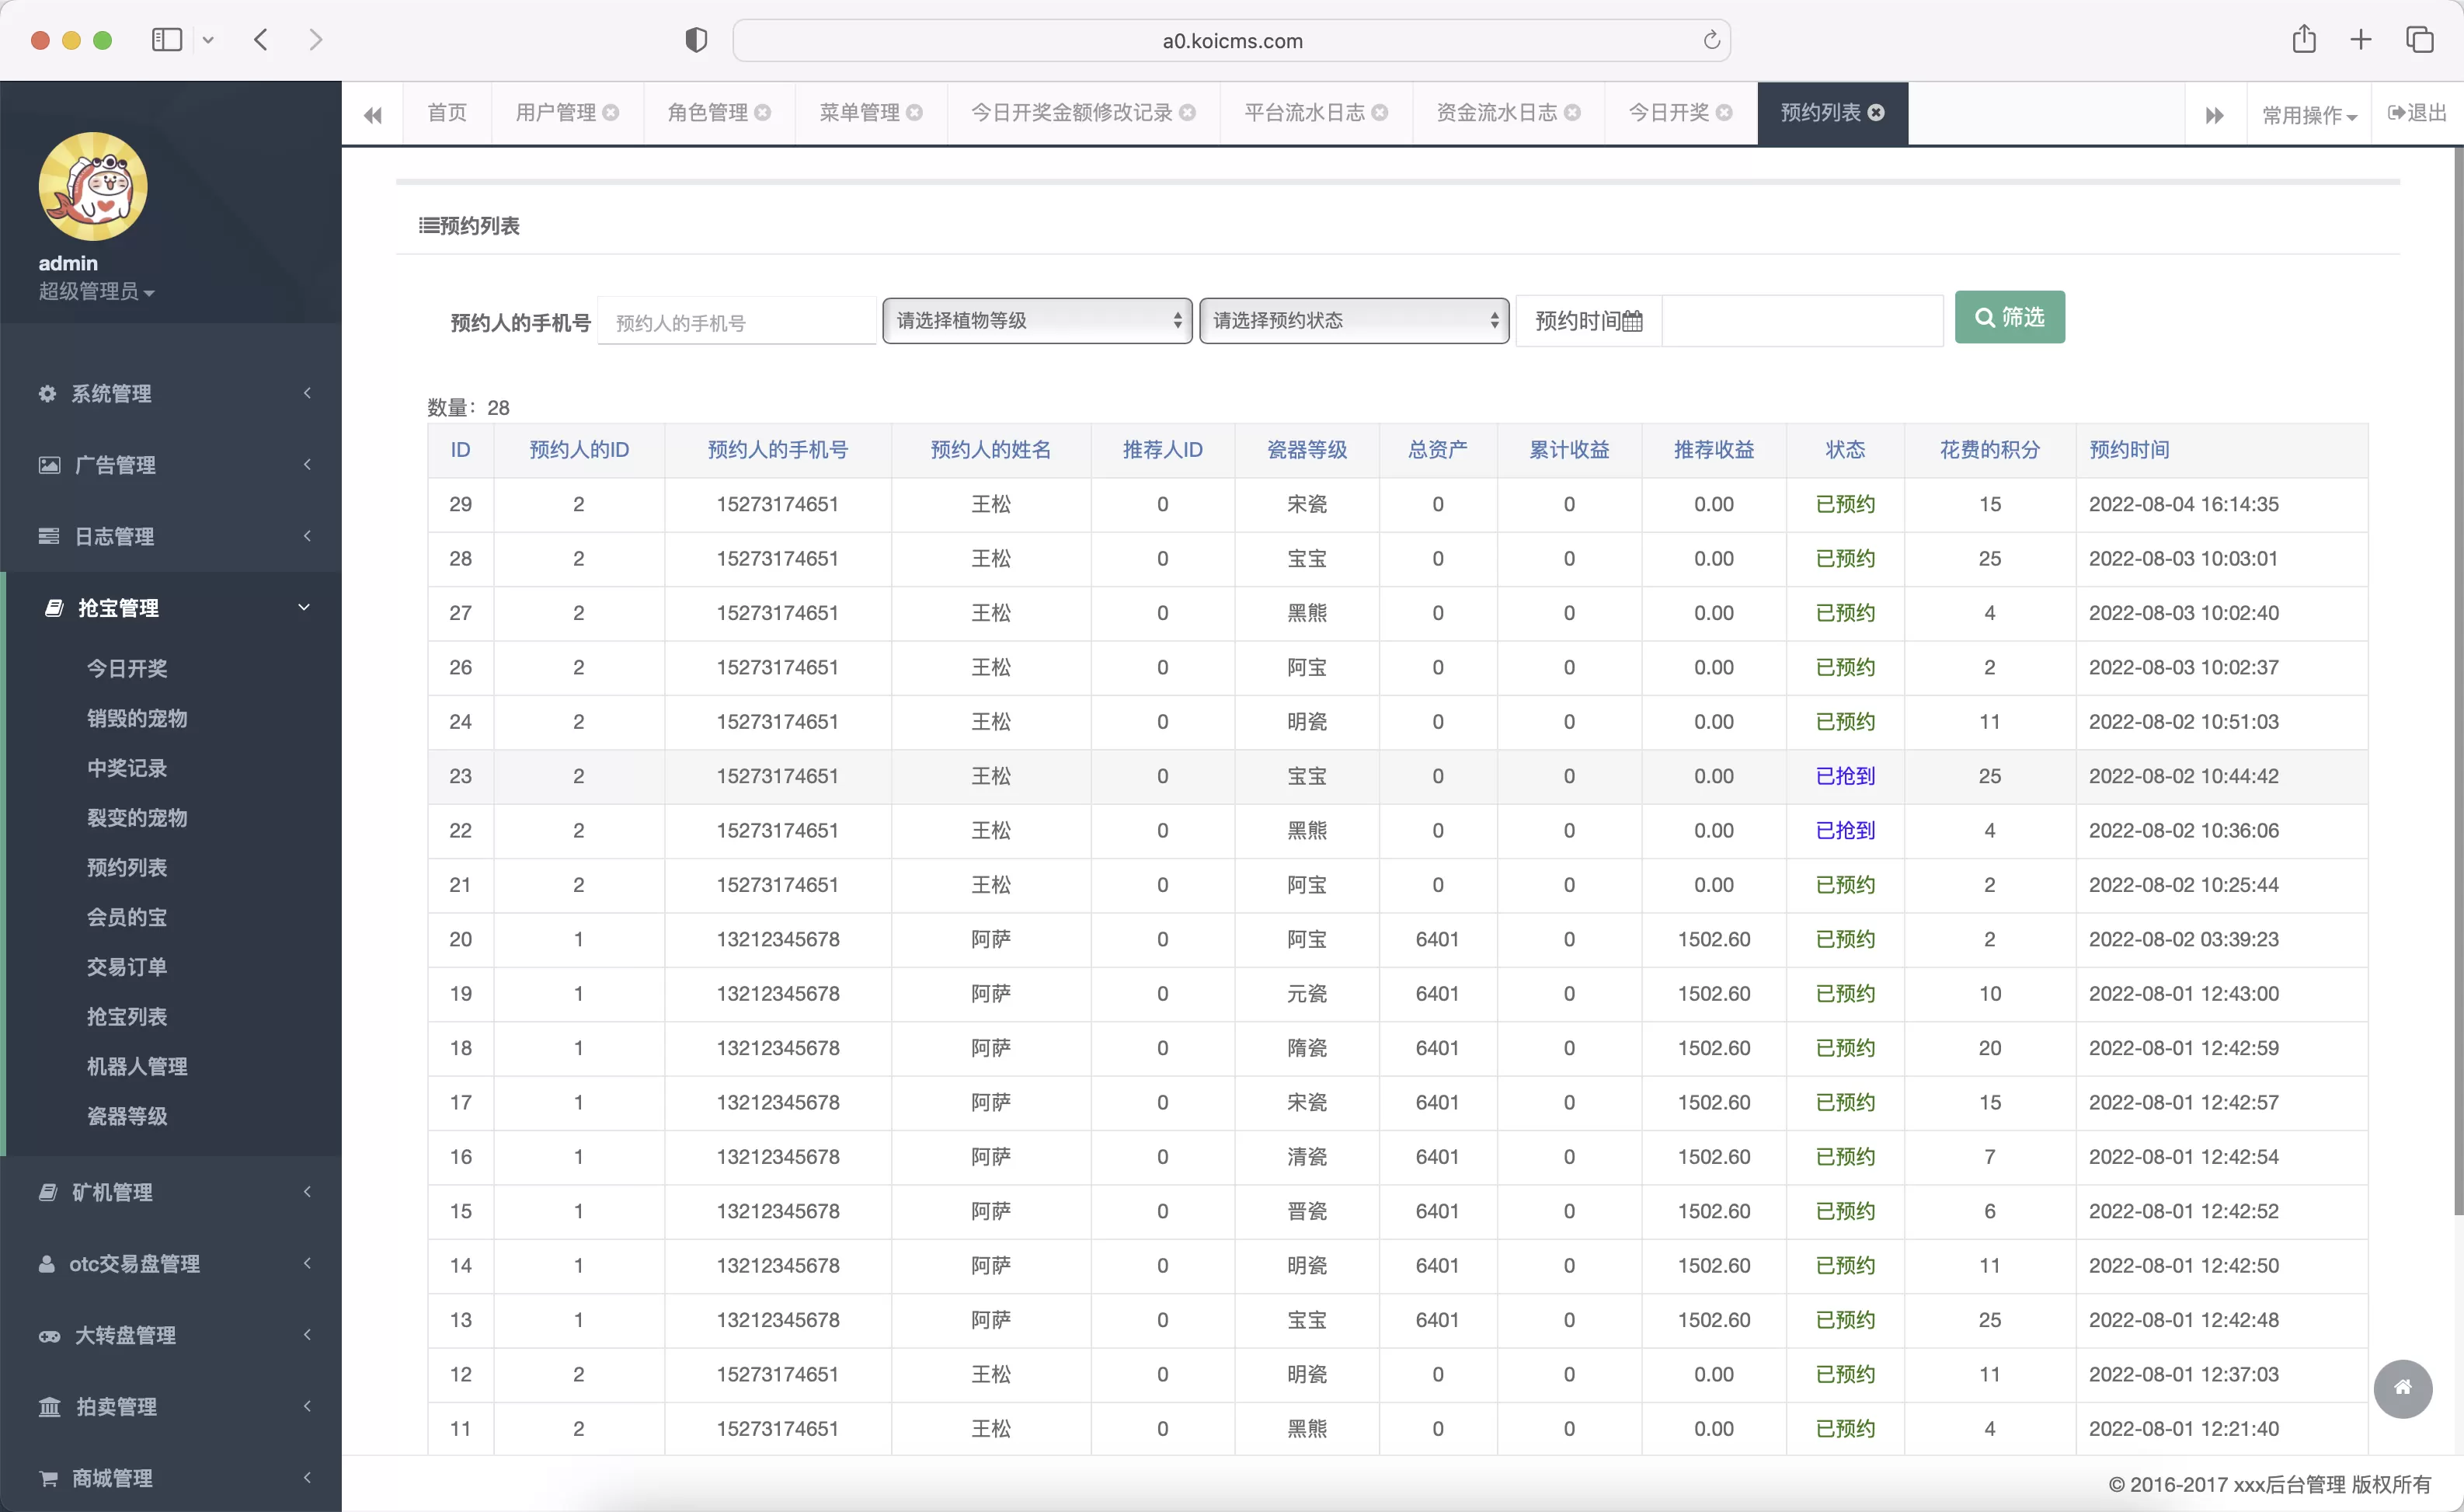The width and height of the screenshot is (2464, 1512).
Task: Expand the 广告管理 sidebar menu
Action: (x=171, y=465)
